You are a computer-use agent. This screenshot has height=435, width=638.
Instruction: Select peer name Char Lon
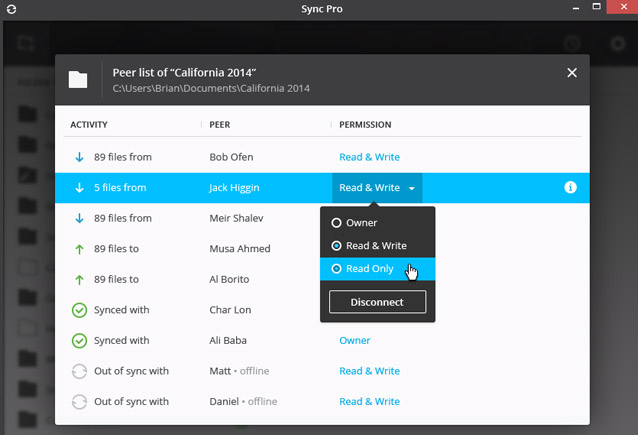tap(230, 310)
